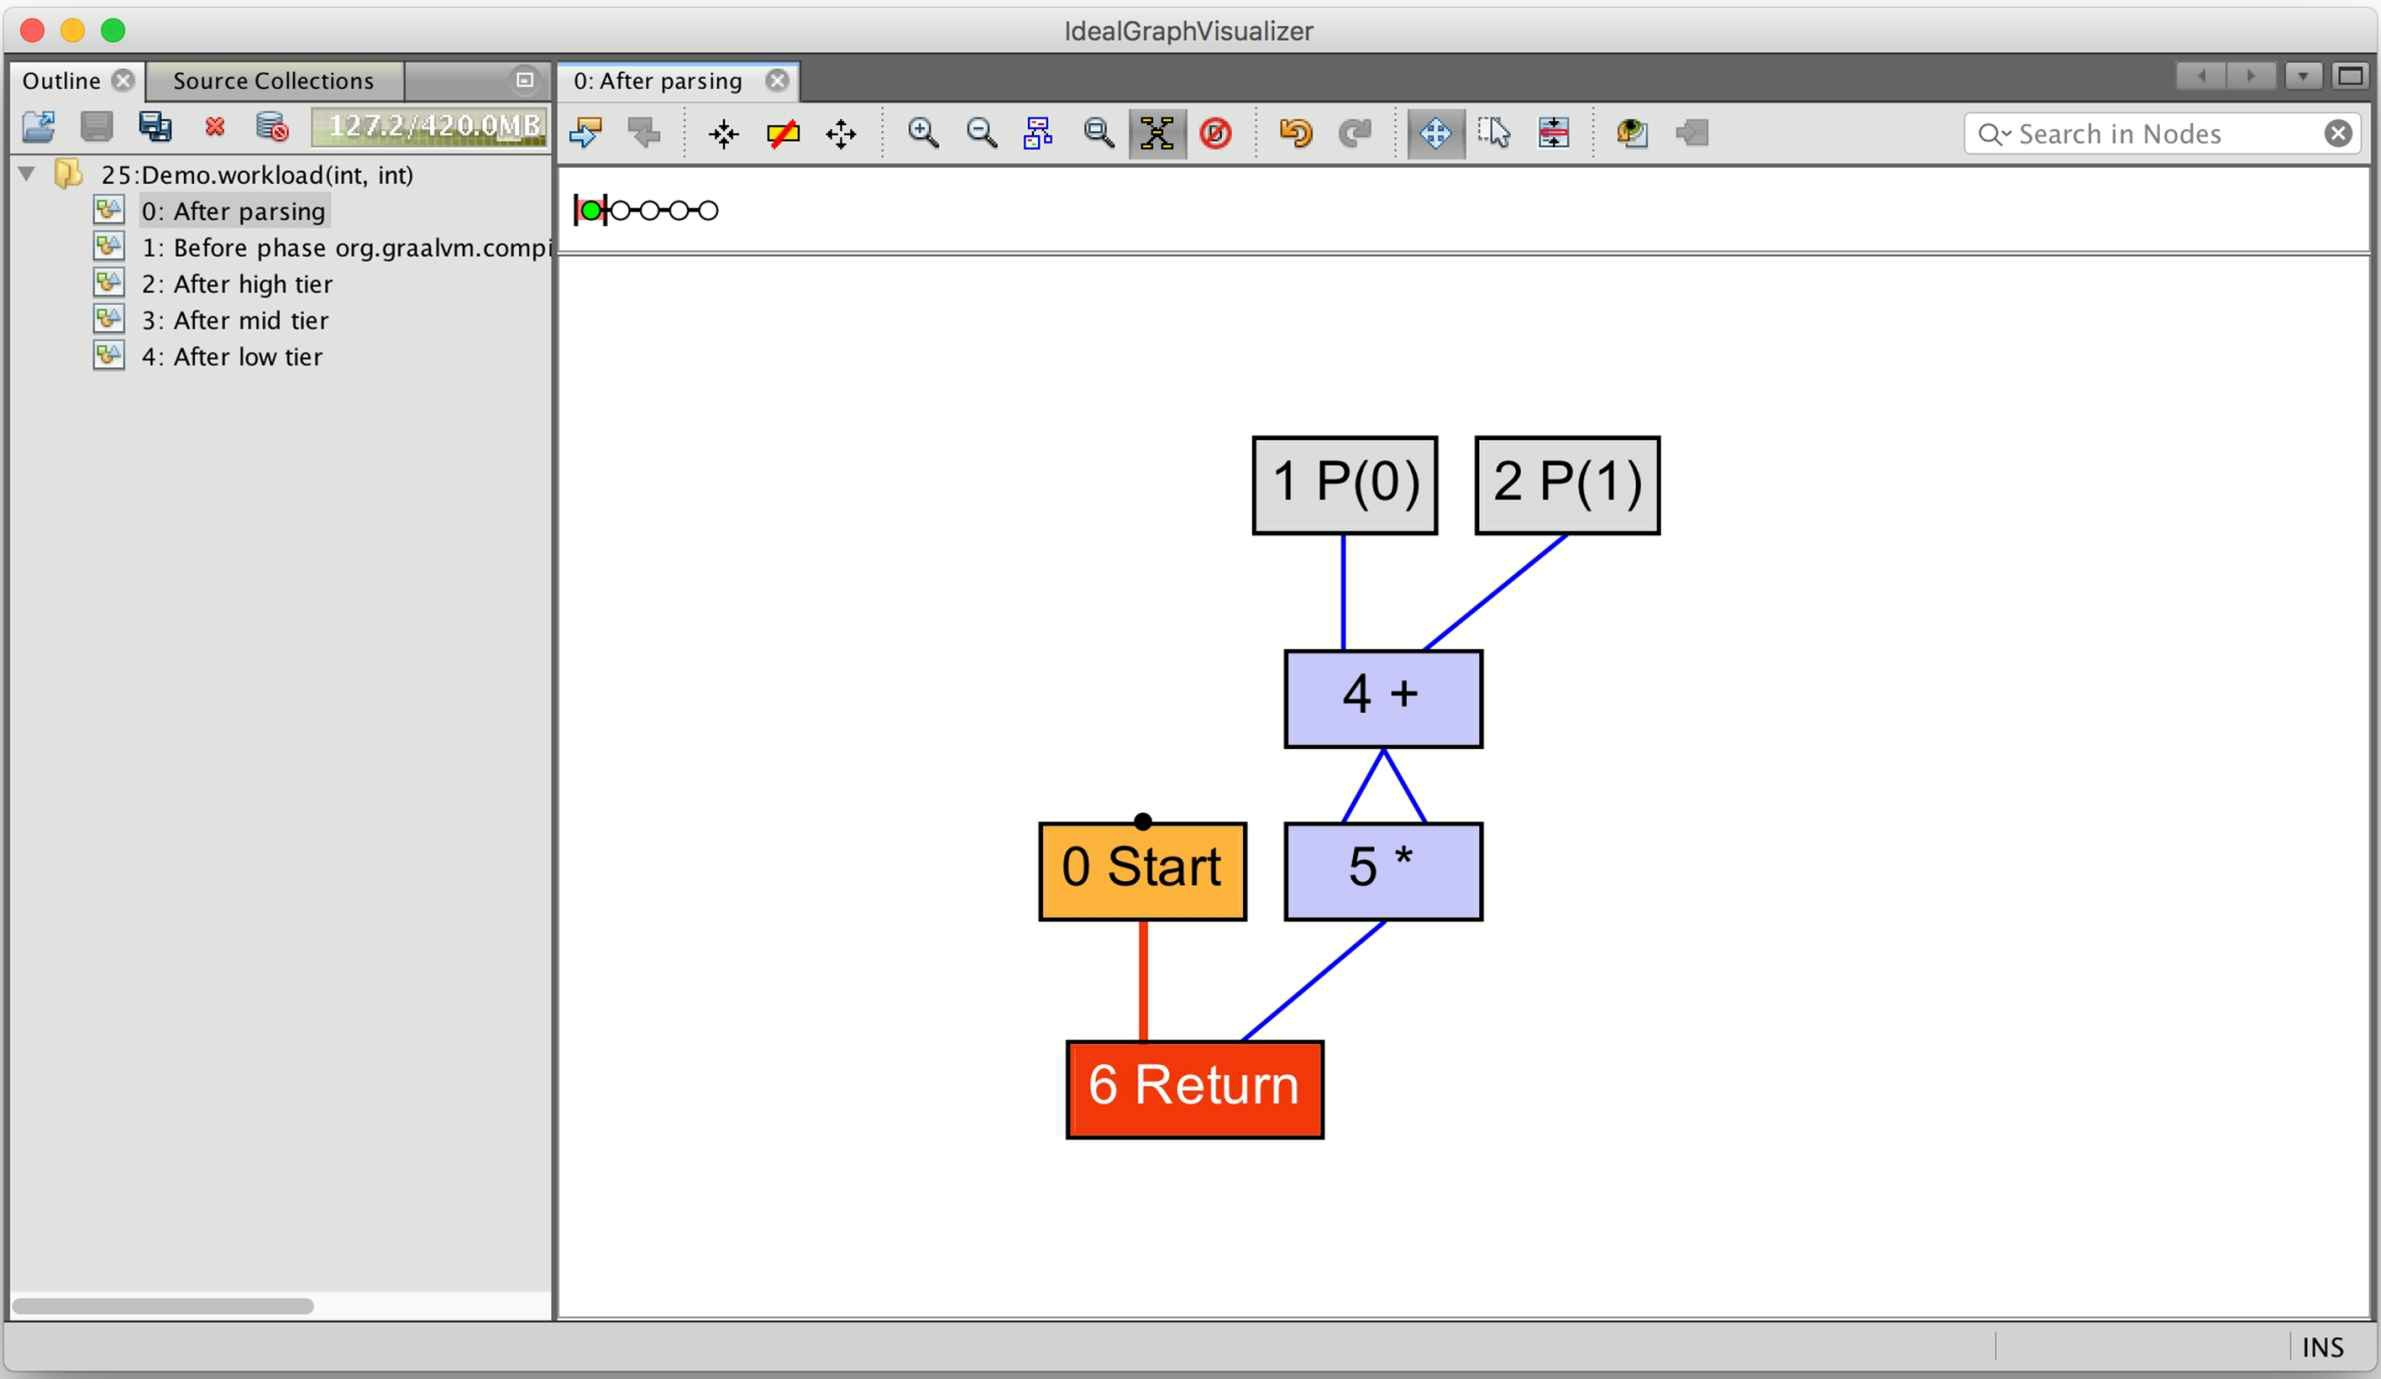
Task: Toggle the selection mode cursor button
Action: pyautogui.click(x=1494, y=133)
